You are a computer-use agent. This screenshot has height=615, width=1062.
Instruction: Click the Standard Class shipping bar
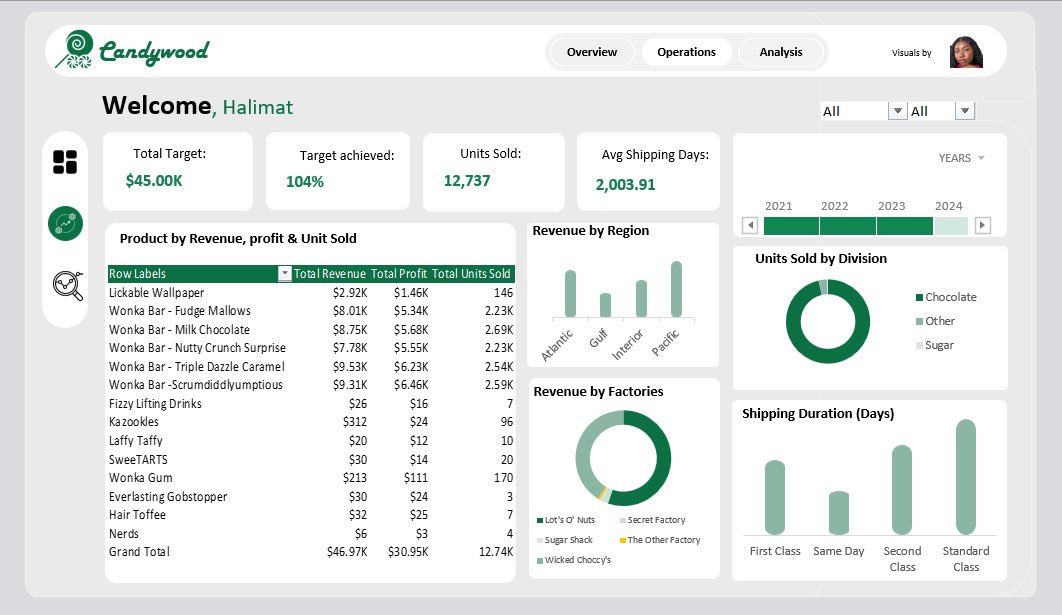966,477
